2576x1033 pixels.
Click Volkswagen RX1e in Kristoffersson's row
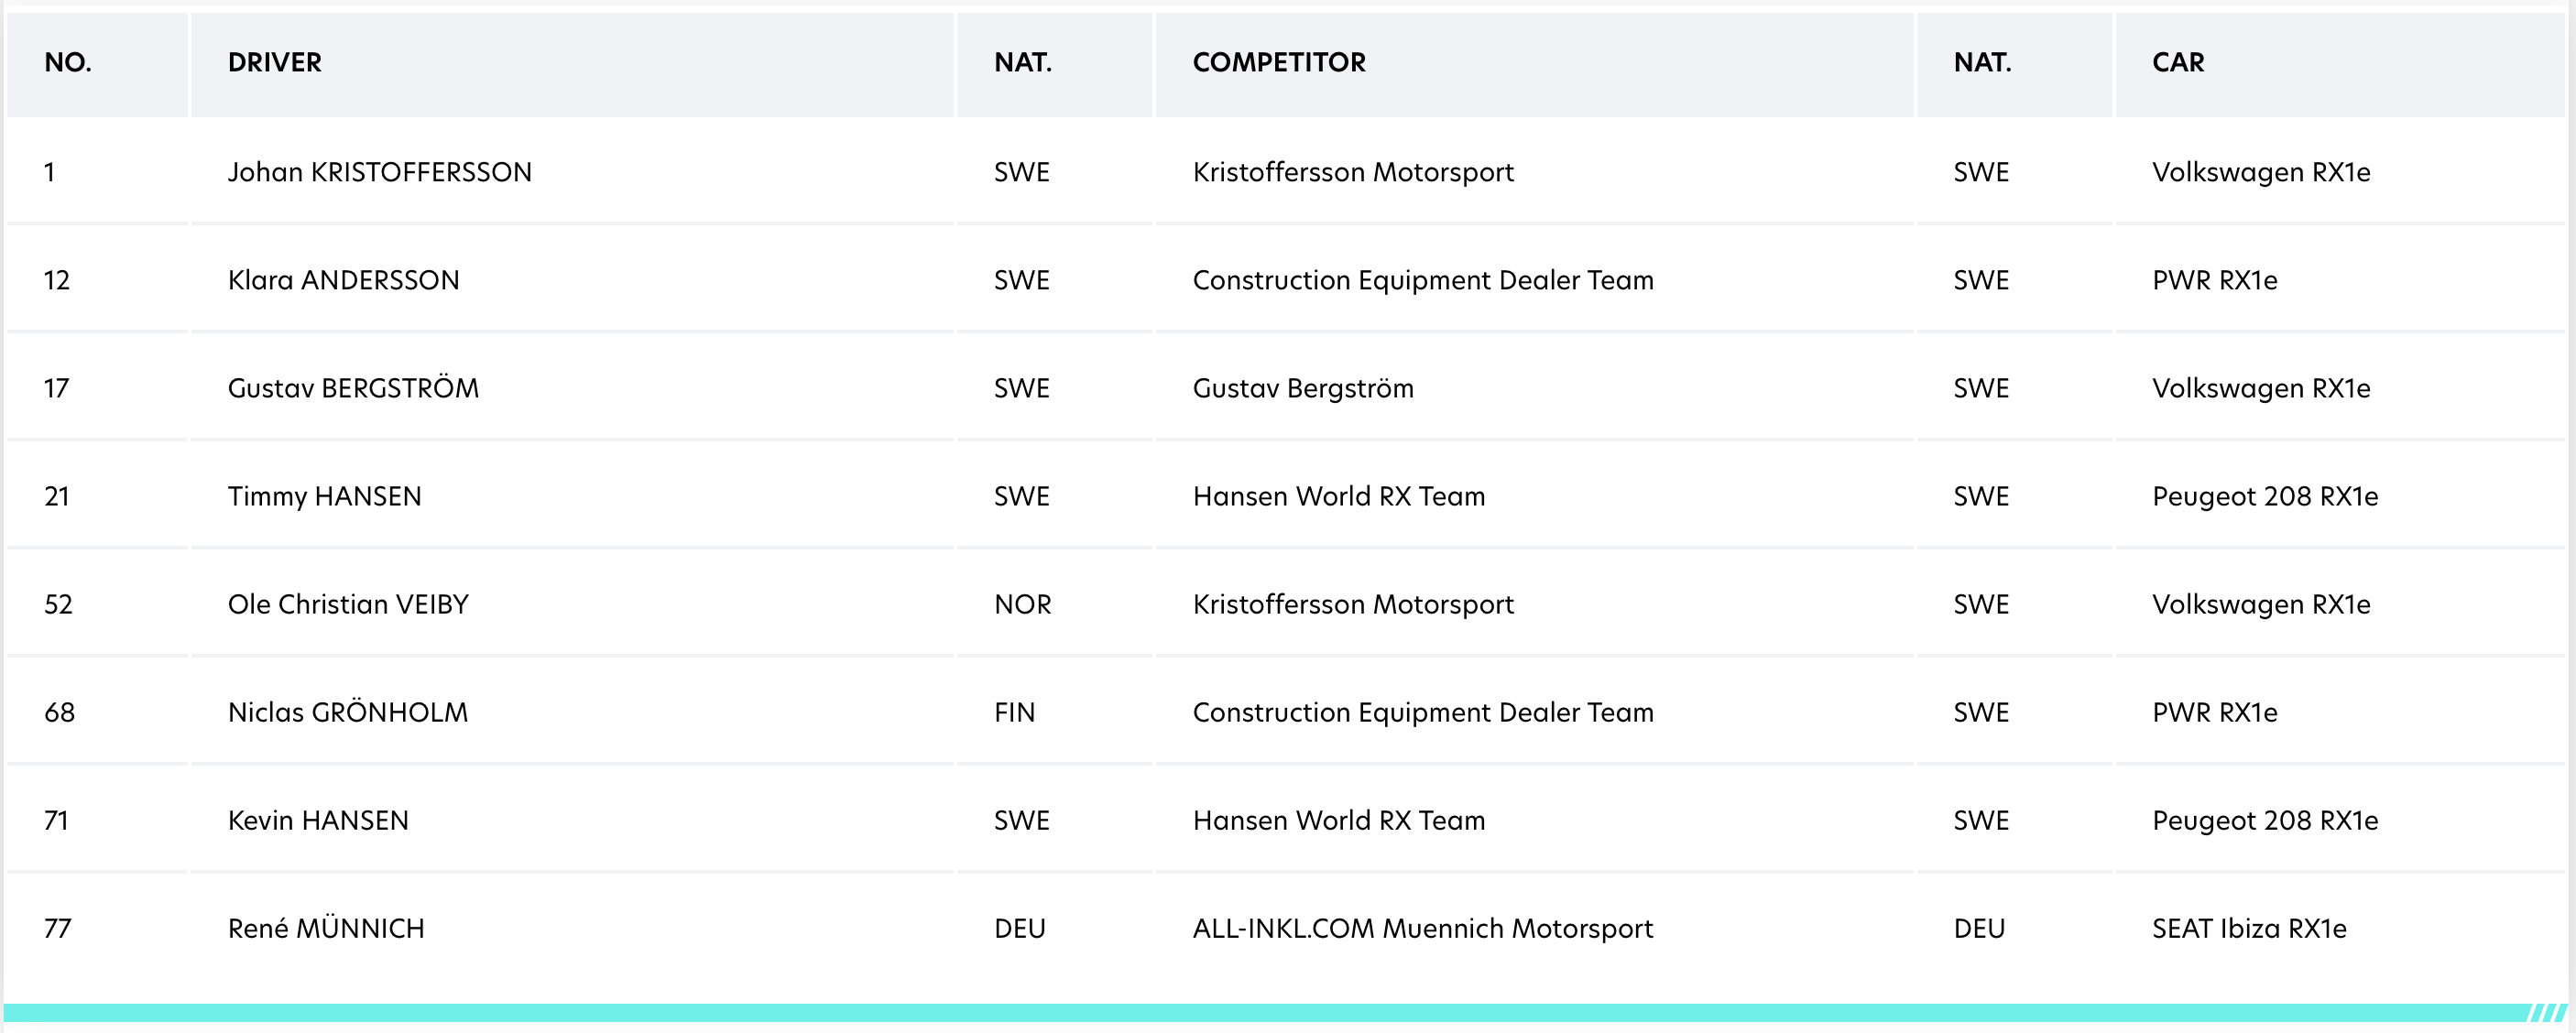click(2261, 172)
